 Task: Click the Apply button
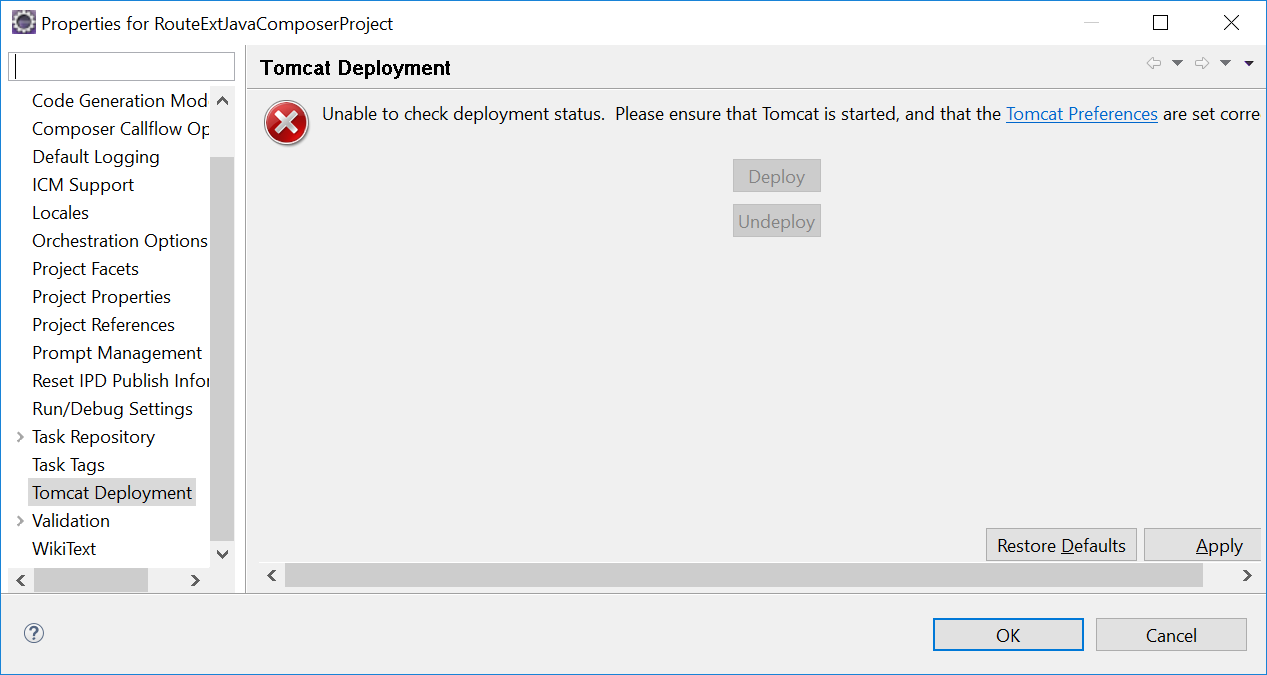[1203, 545]
